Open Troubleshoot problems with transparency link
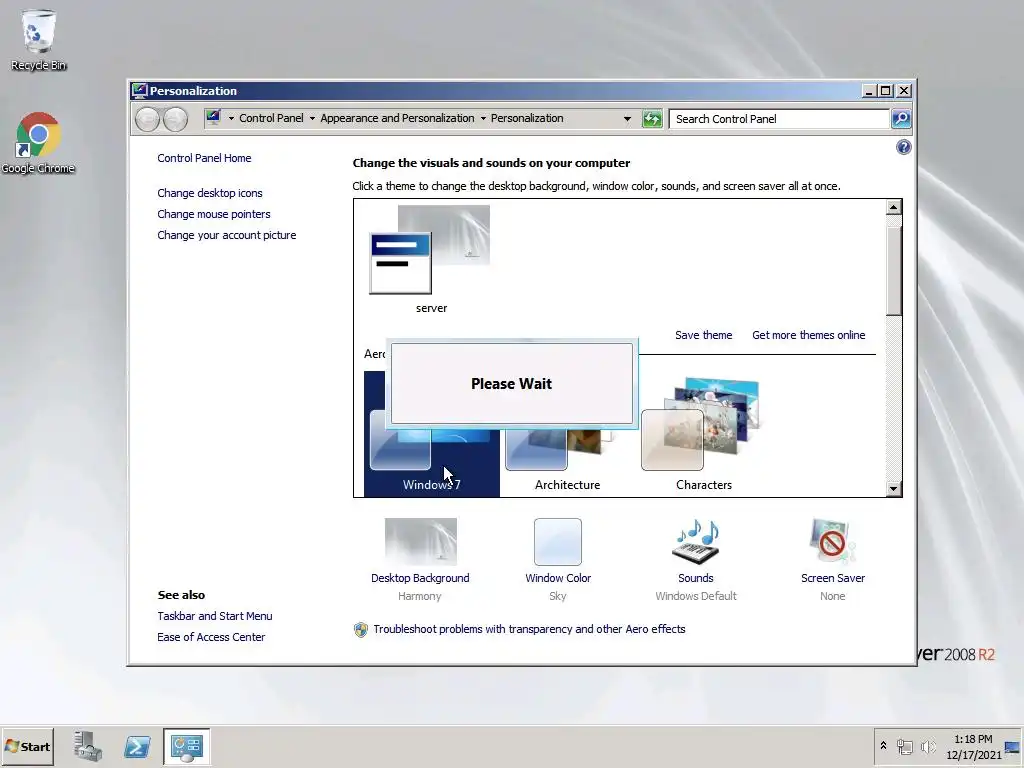 529,629
